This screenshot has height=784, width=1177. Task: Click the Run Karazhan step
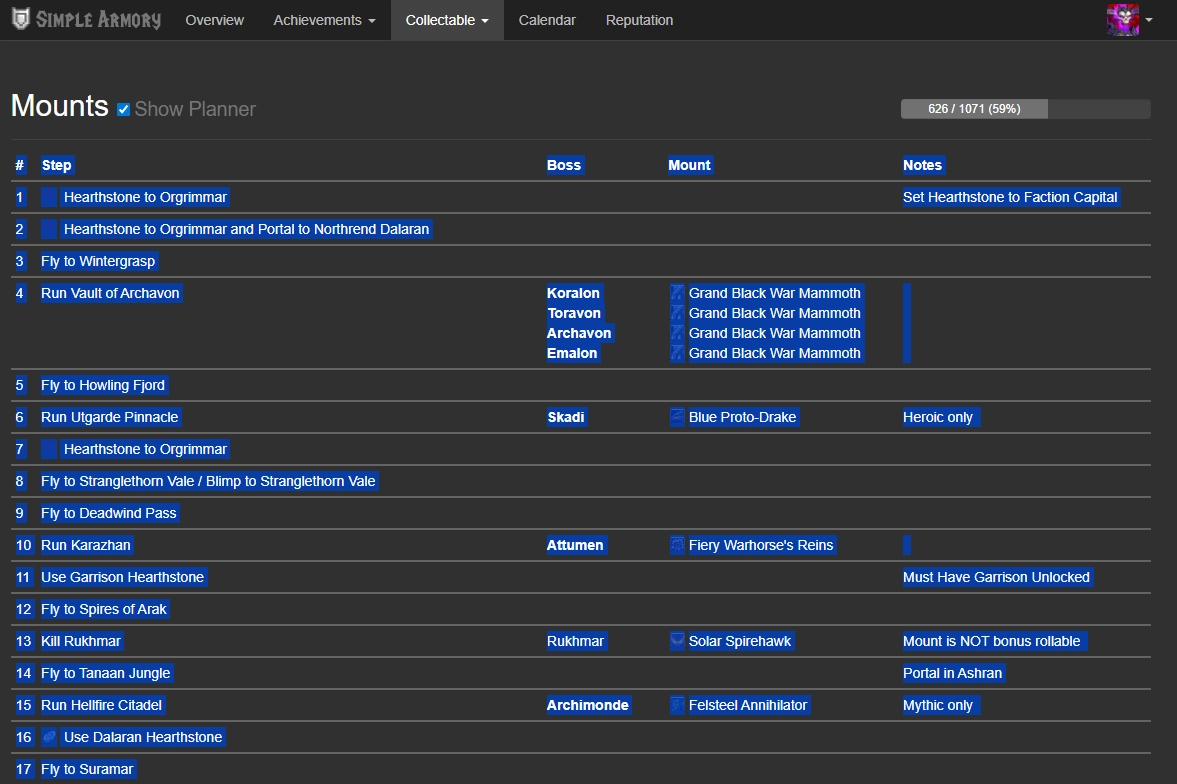click(x=86, y=545)
